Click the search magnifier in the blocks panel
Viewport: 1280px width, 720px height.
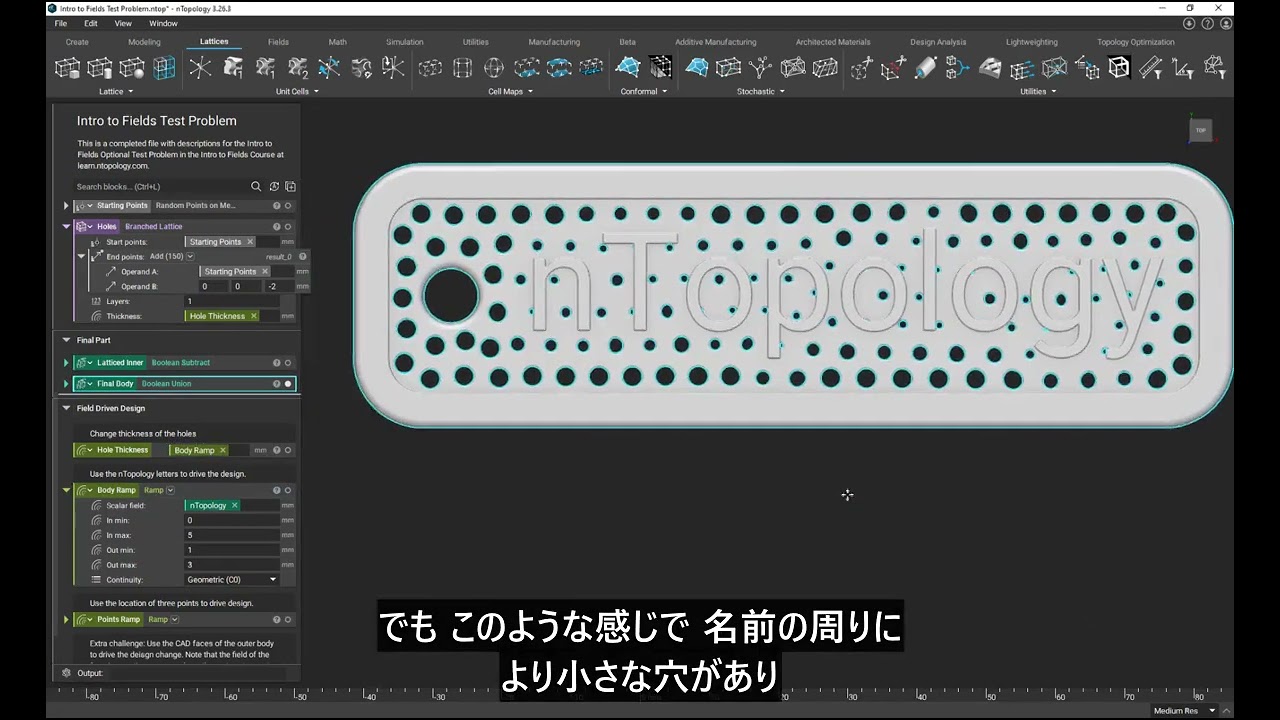256,186
